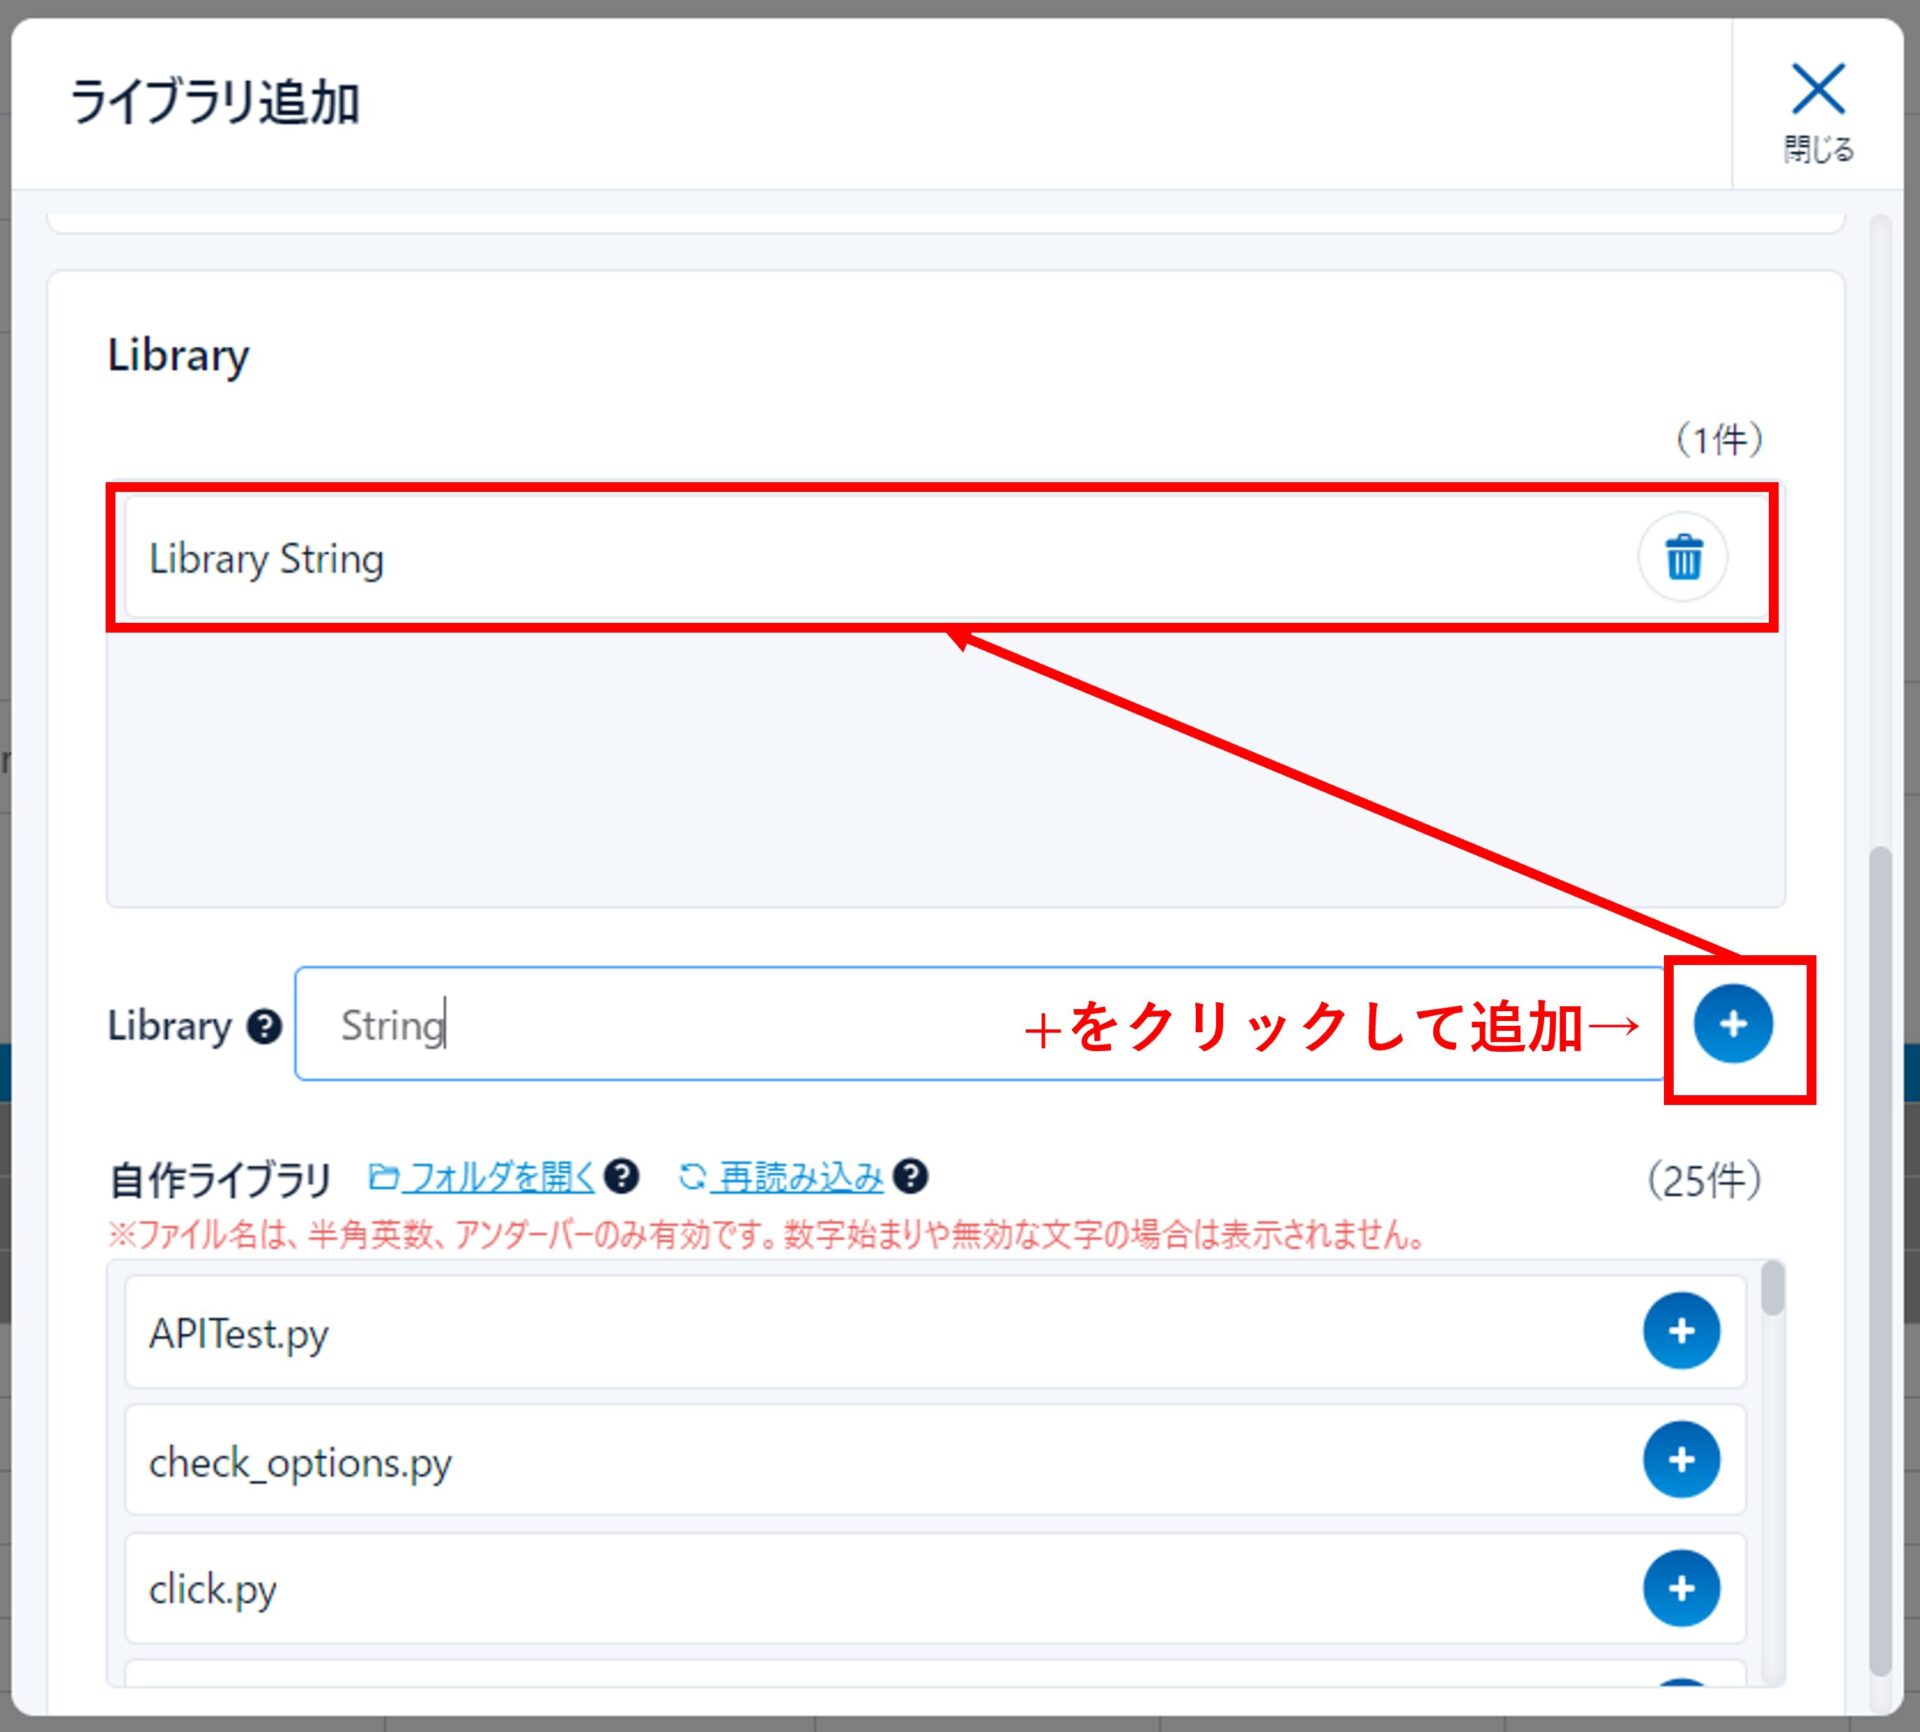Click the plus button next to Library input
The image size is (1920, 1732).
click(1732, 1024)
